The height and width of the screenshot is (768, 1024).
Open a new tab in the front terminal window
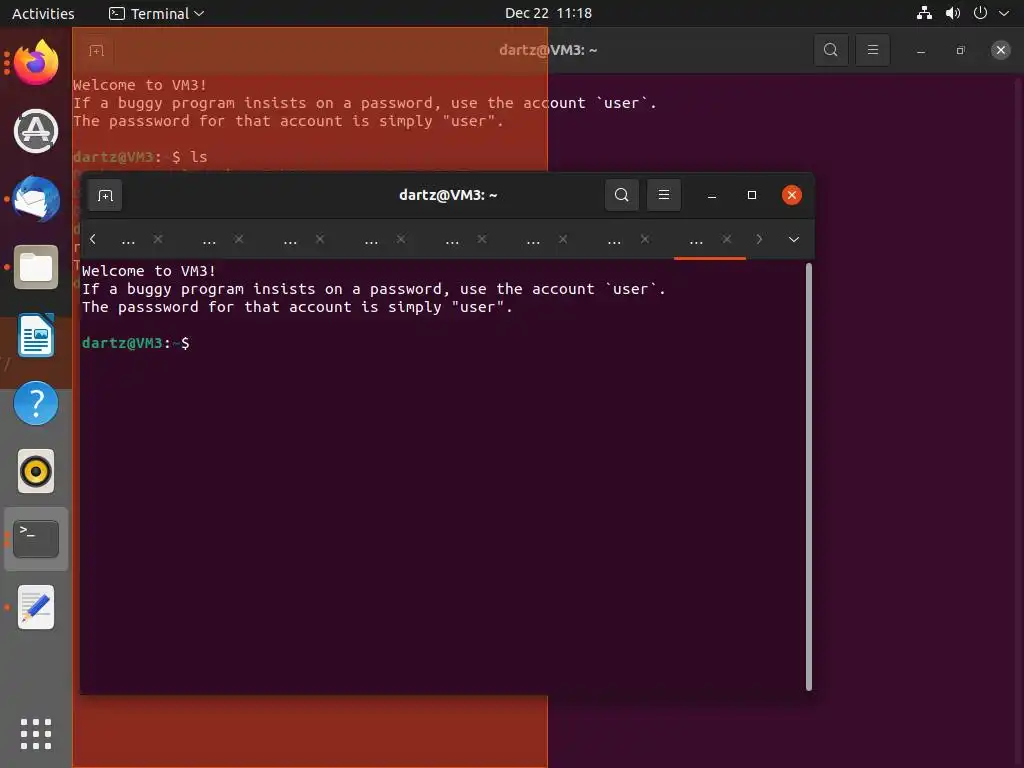tap(105, 195)
